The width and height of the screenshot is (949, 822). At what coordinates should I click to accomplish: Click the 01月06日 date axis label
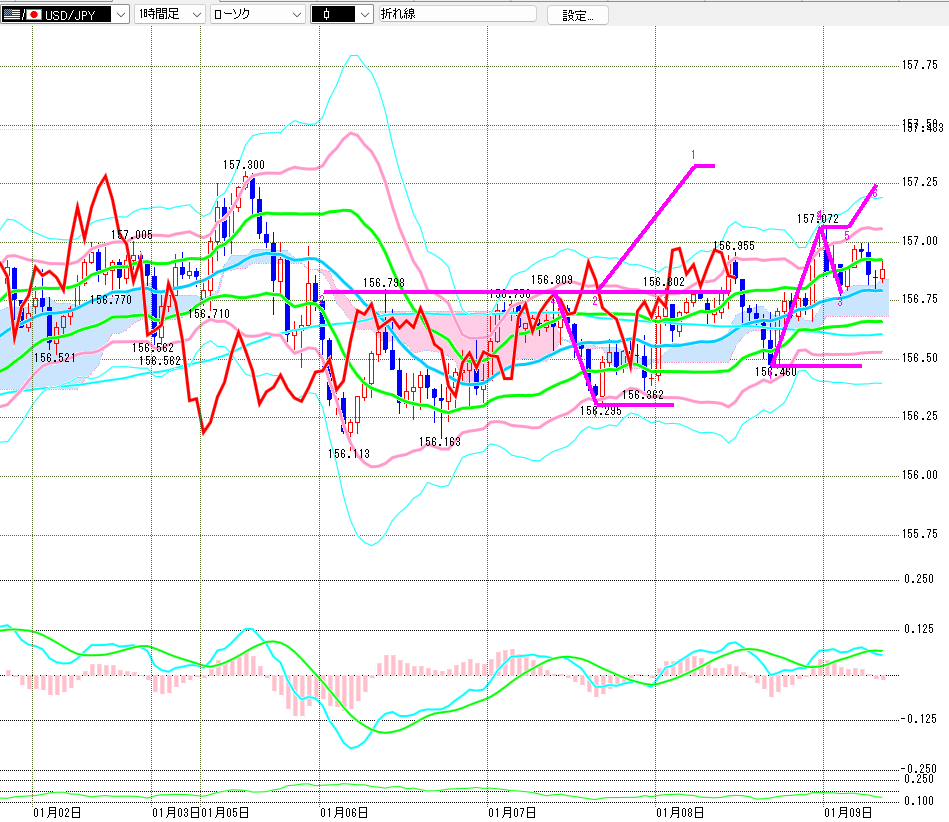coord(339,812)
